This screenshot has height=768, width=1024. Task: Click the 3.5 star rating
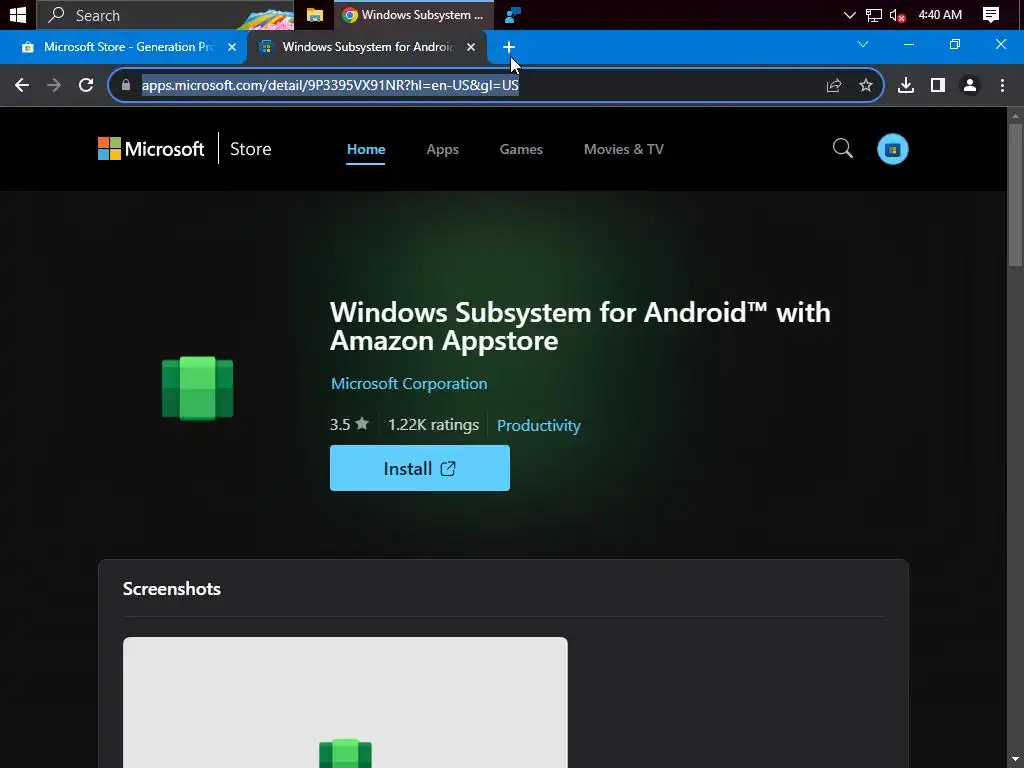(x=349, y=424)
